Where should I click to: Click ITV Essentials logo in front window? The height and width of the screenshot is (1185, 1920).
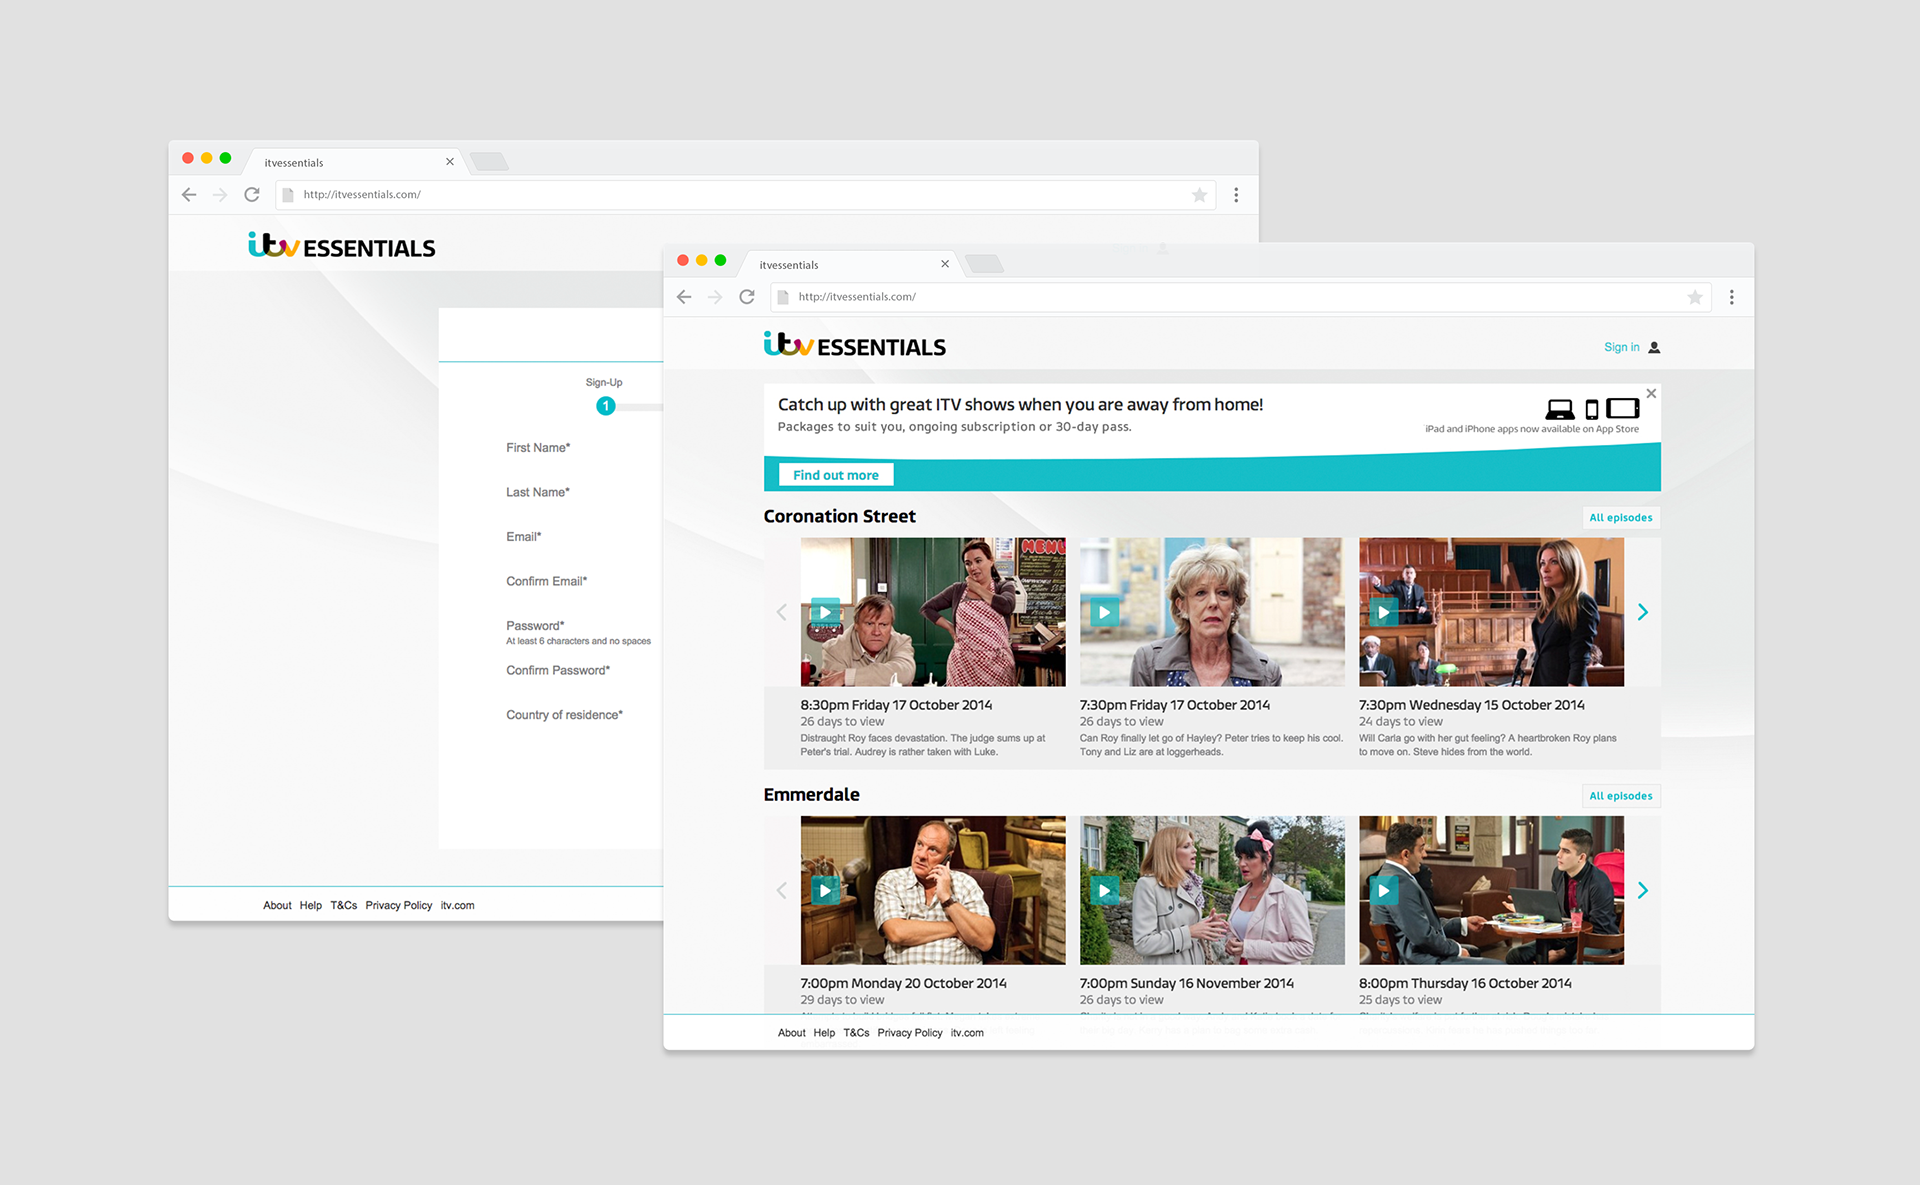tap(855, 346)
